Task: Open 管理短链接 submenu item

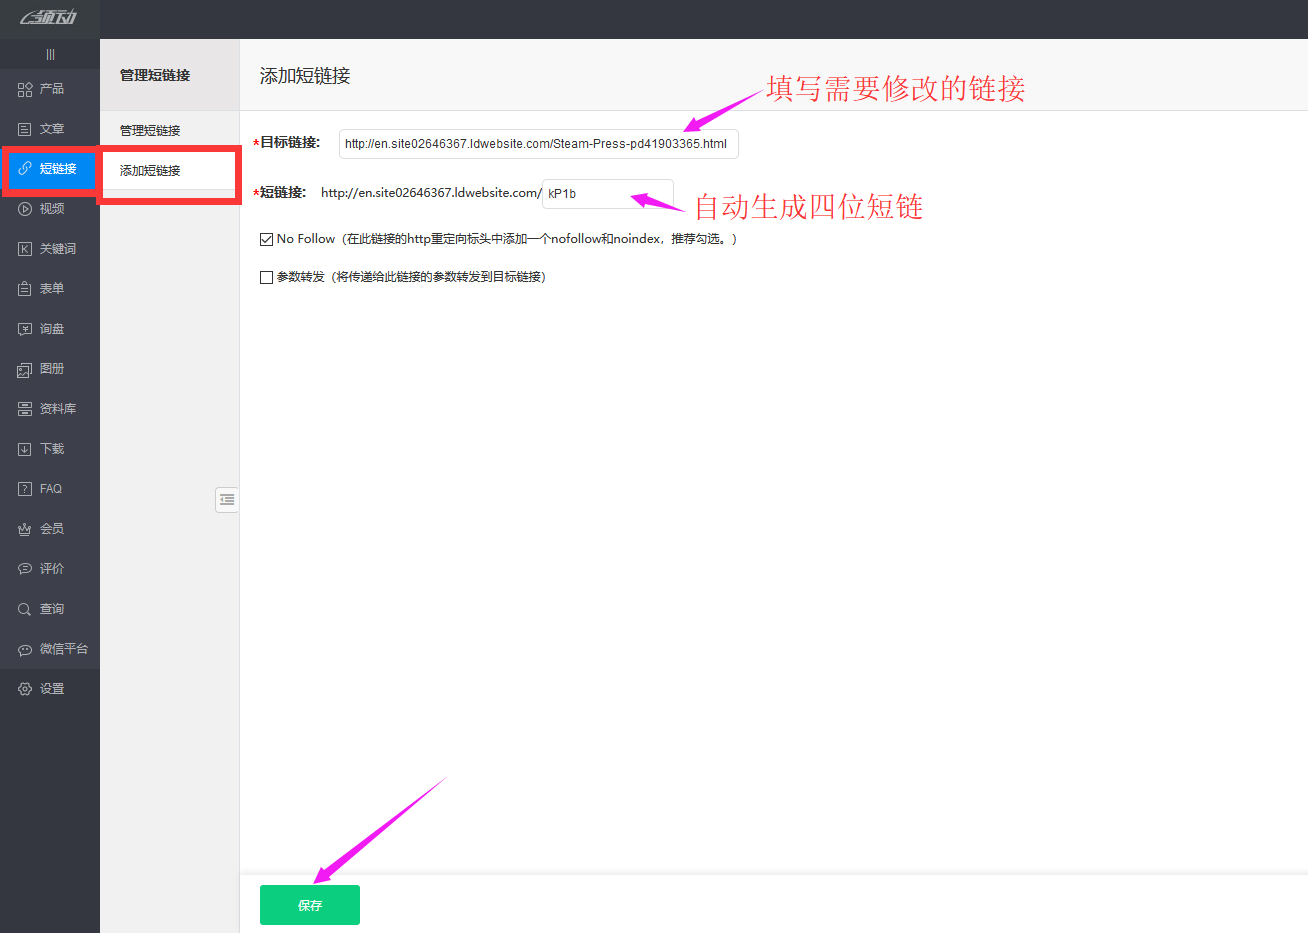Action: 150,130
